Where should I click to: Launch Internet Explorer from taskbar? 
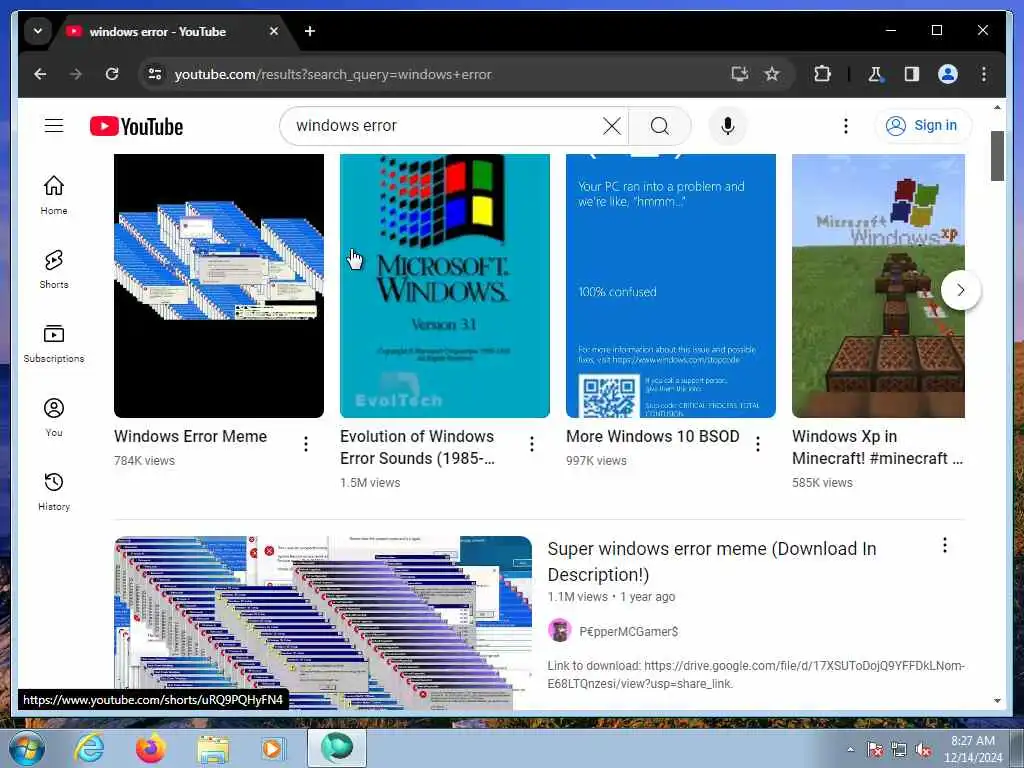click(x=89, y=748)
